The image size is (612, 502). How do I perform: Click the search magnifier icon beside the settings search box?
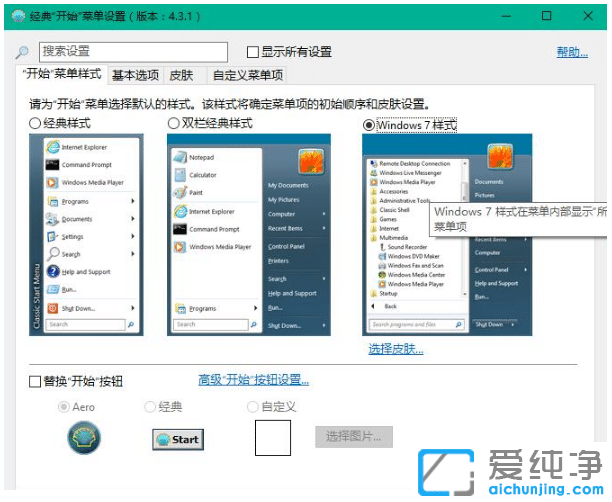[x=22, y=52]
